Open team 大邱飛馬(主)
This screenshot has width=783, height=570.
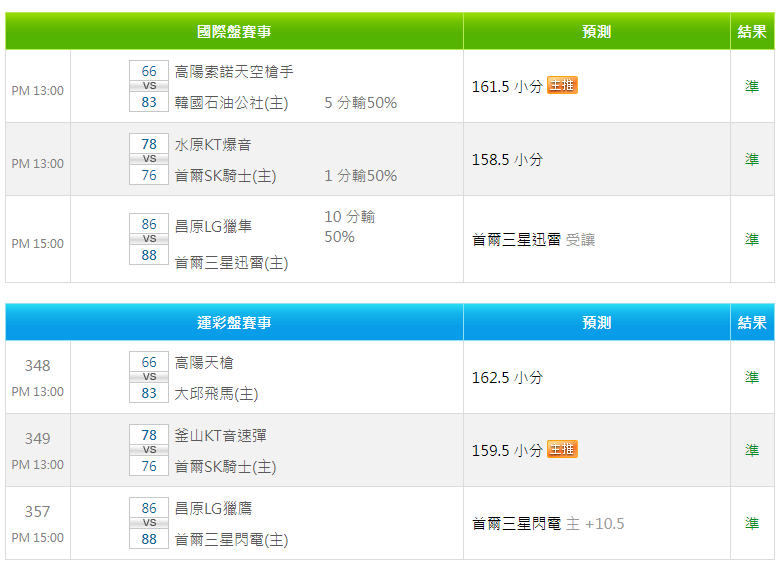pyautogui.click(x=216, y=394)
